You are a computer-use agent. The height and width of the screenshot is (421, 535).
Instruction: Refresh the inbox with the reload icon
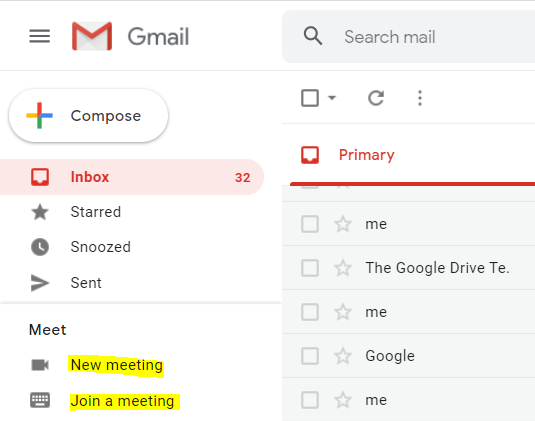click(376, 98)
